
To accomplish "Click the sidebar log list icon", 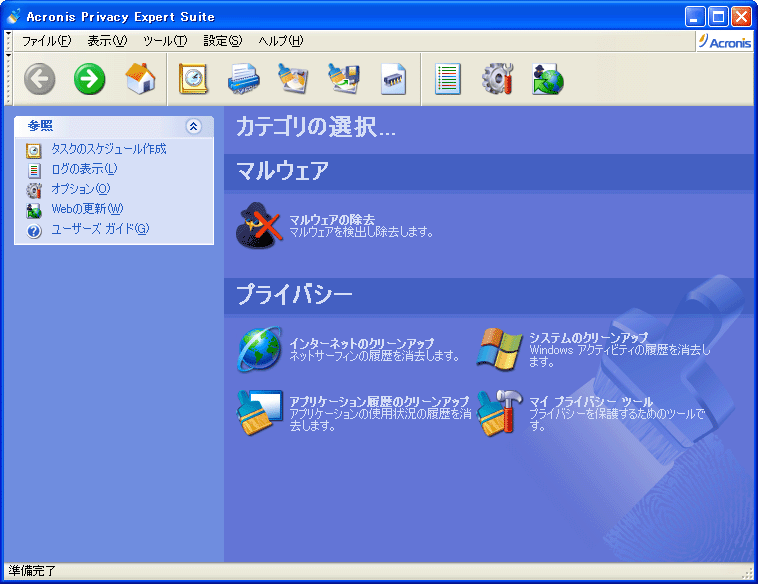I will click(x=34, y=170).
